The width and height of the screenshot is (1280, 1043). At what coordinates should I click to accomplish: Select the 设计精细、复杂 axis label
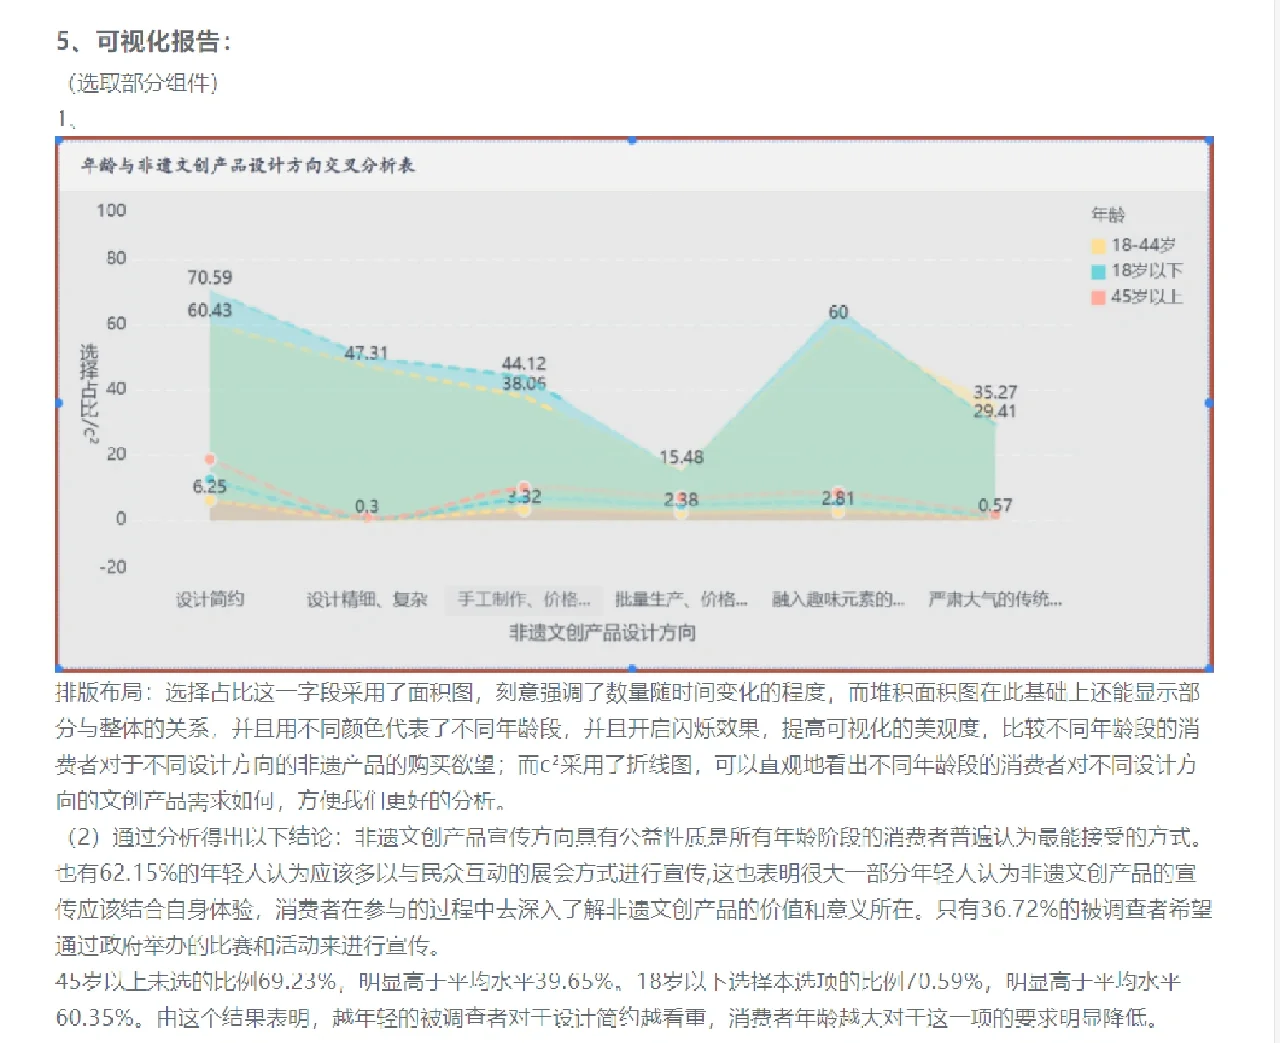click(x=367, y=598)
